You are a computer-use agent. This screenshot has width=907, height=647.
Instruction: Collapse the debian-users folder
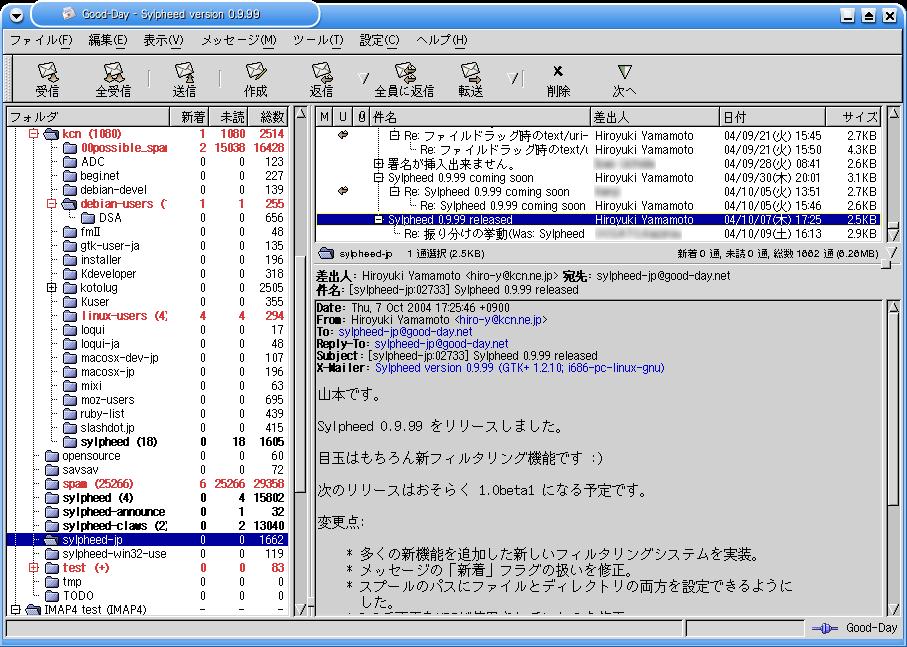[51, 204]
